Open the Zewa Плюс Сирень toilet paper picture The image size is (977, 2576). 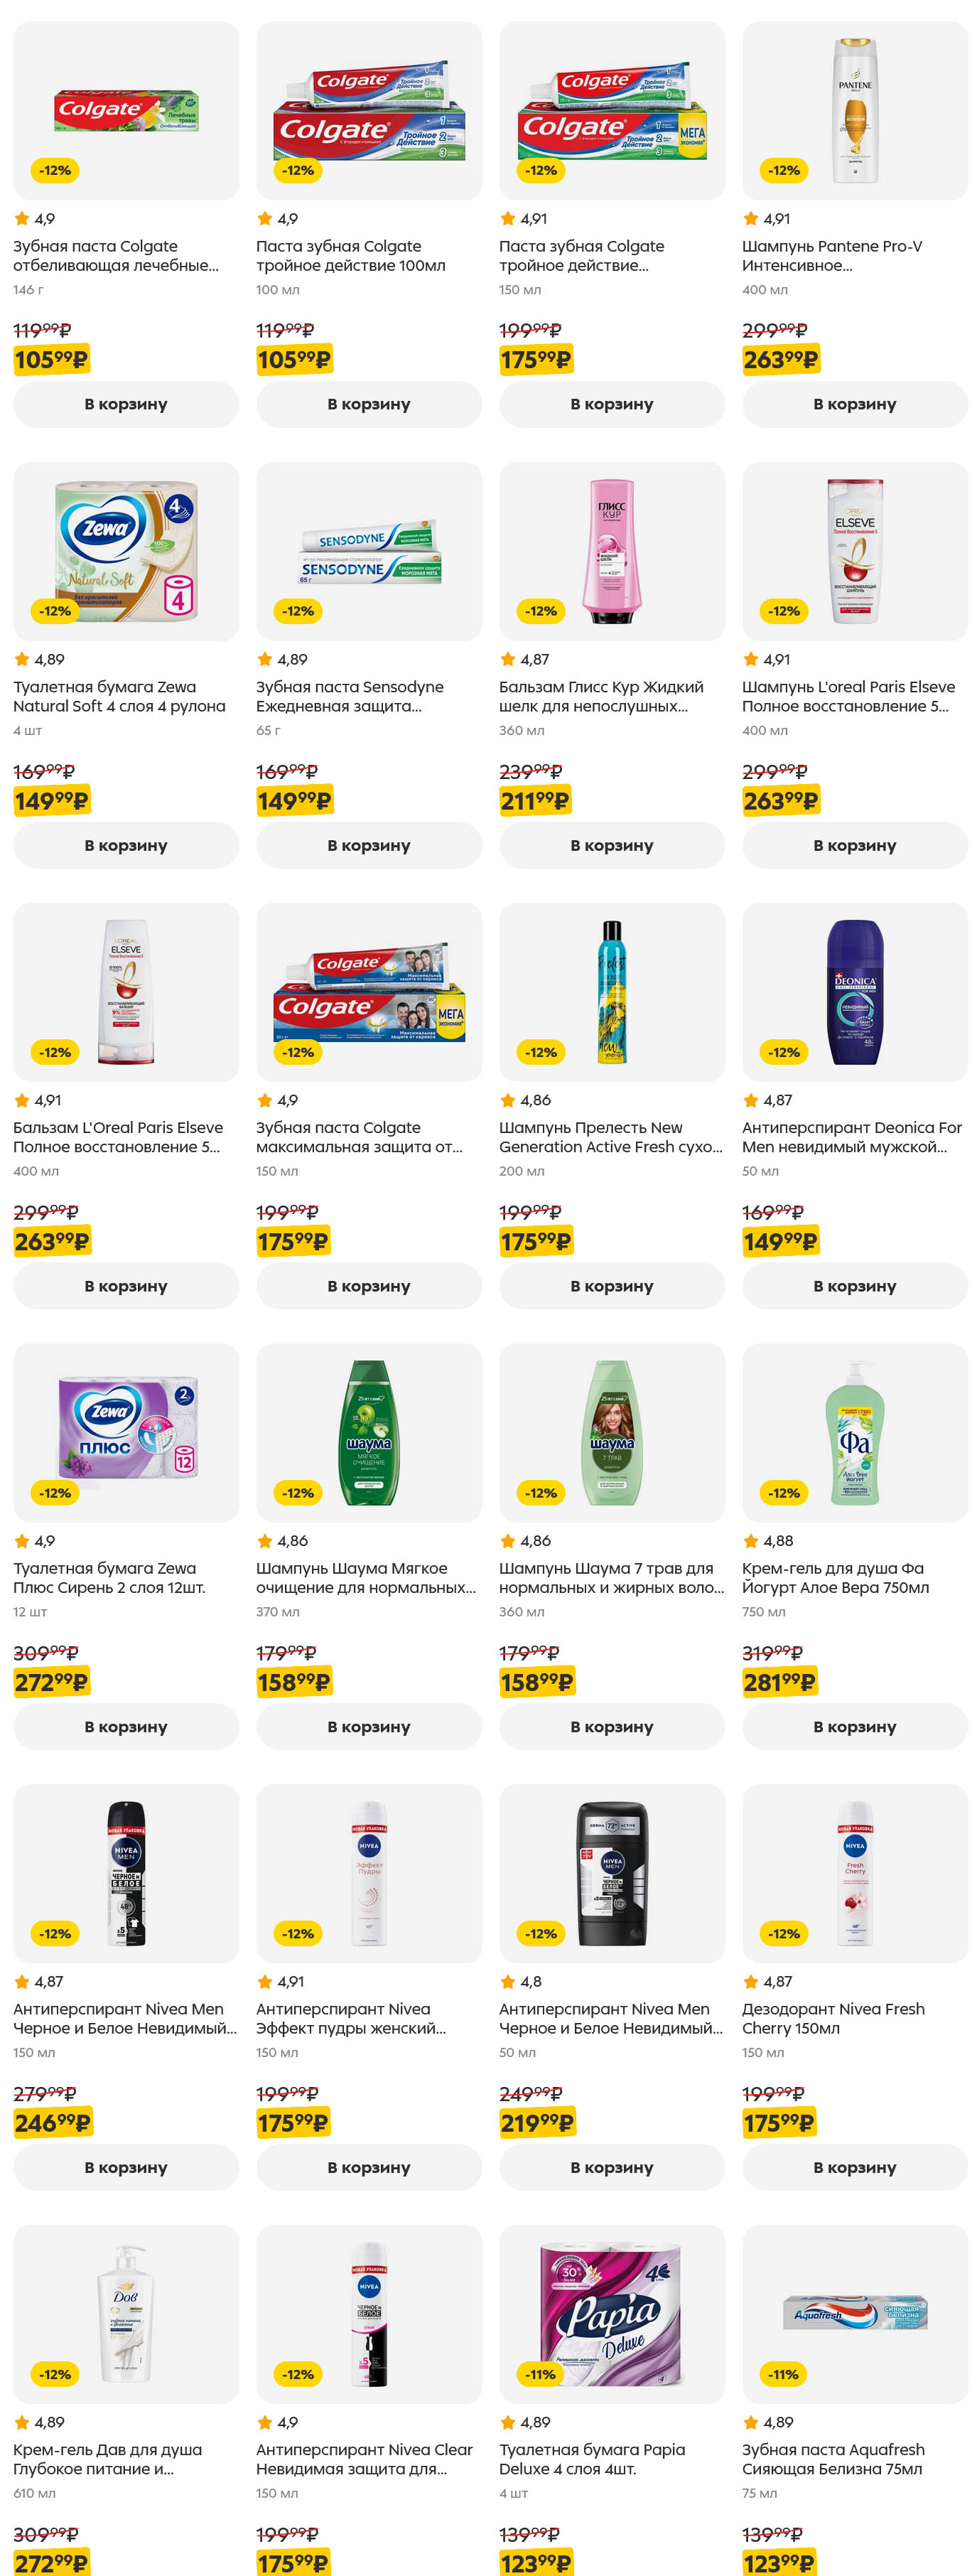point(126,1432)
